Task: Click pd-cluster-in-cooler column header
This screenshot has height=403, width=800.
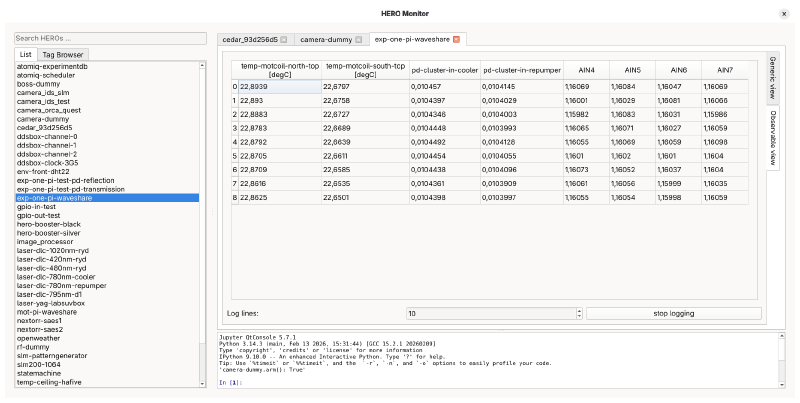Action: pos(445,70)
